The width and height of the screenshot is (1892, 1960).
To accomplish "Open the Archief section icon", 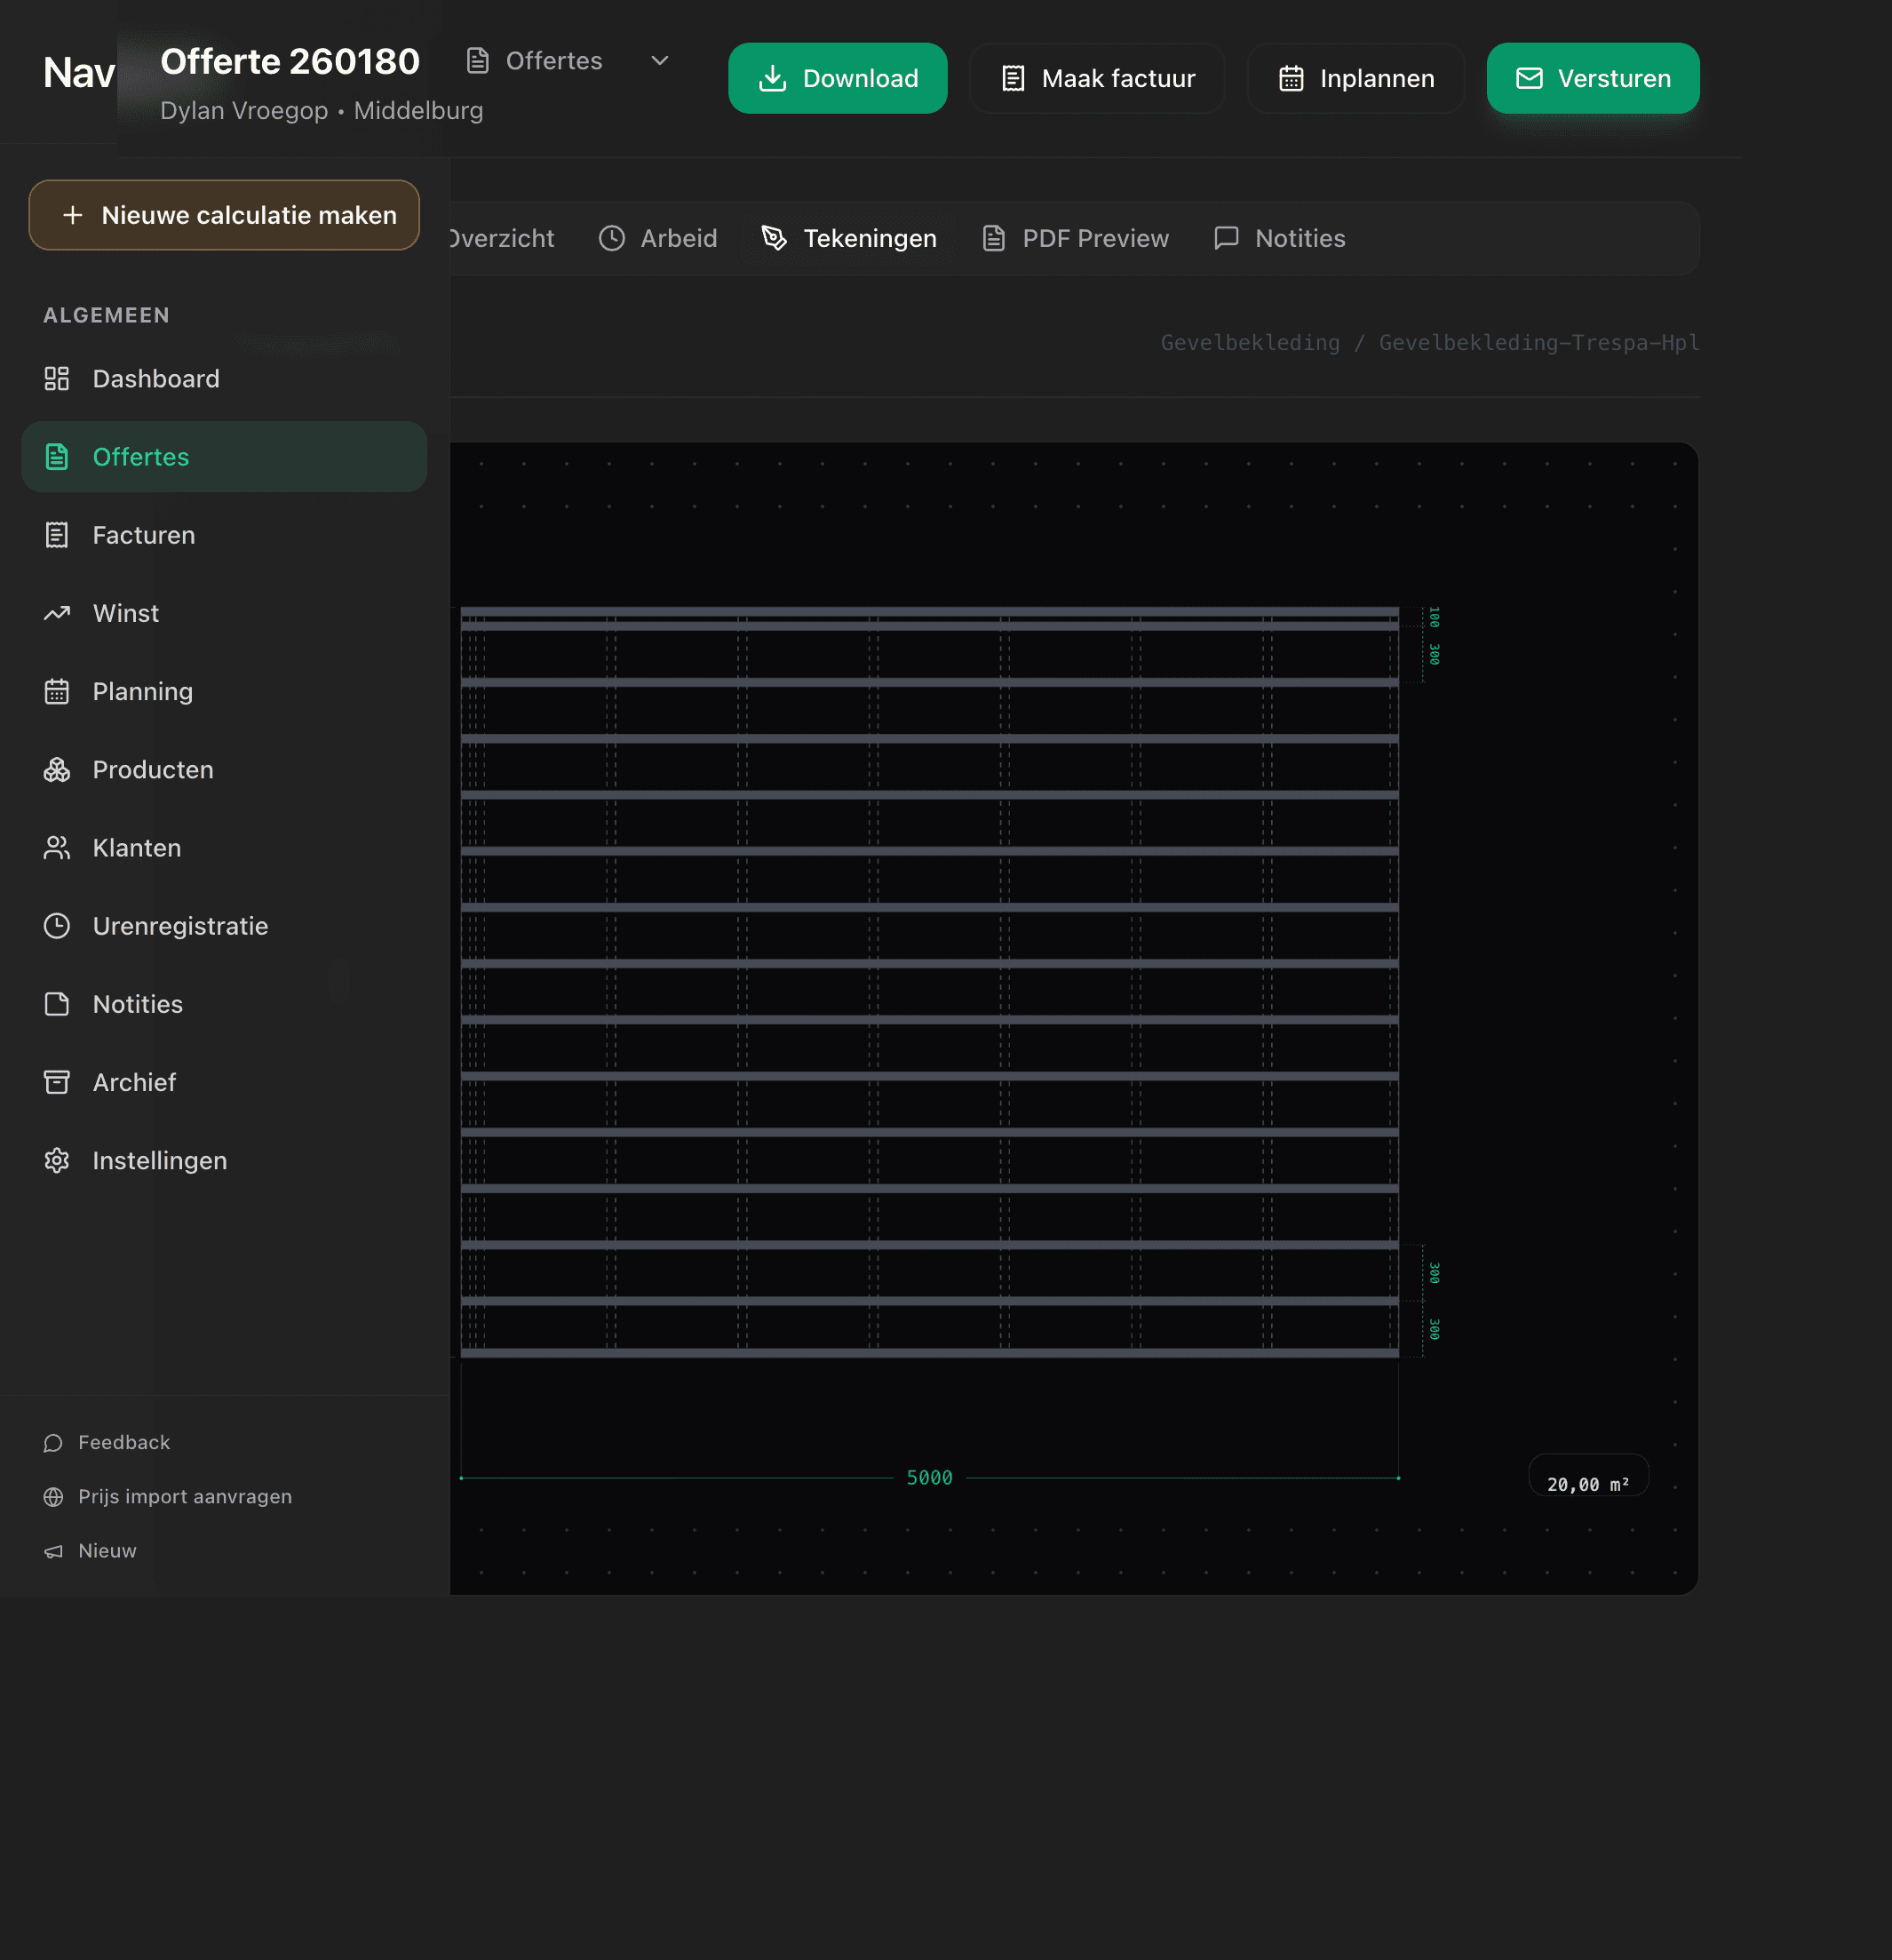I will pos(57,1082).
